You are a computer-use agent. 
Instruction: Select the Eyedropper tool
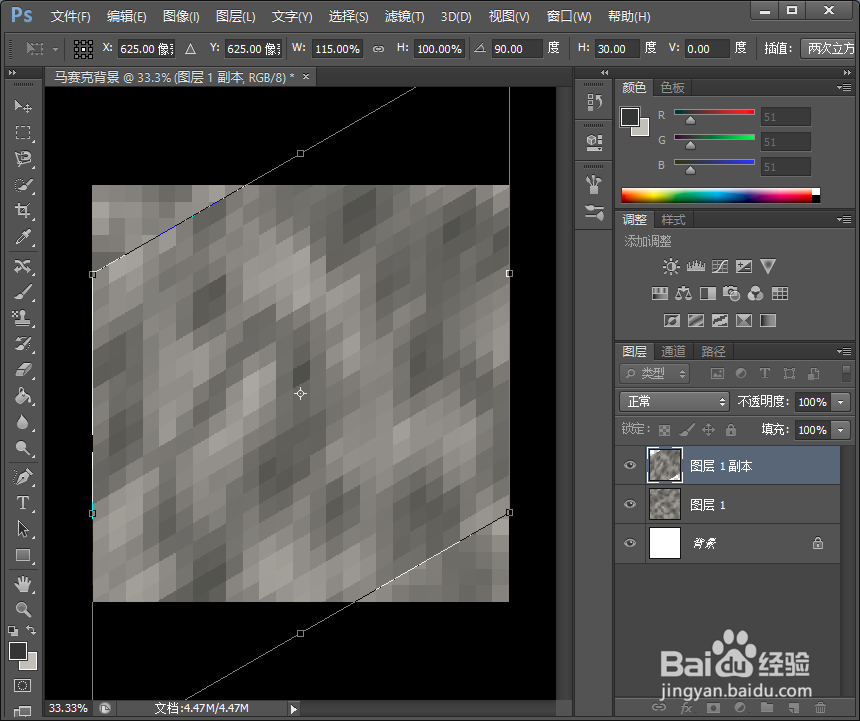[x=23, y=237]
